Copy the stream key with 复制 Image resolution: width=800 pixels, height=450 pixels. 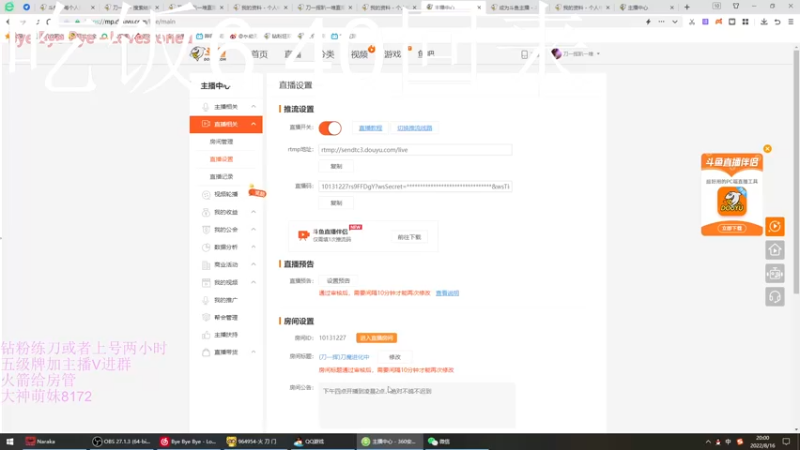click(x=336, y=203)
